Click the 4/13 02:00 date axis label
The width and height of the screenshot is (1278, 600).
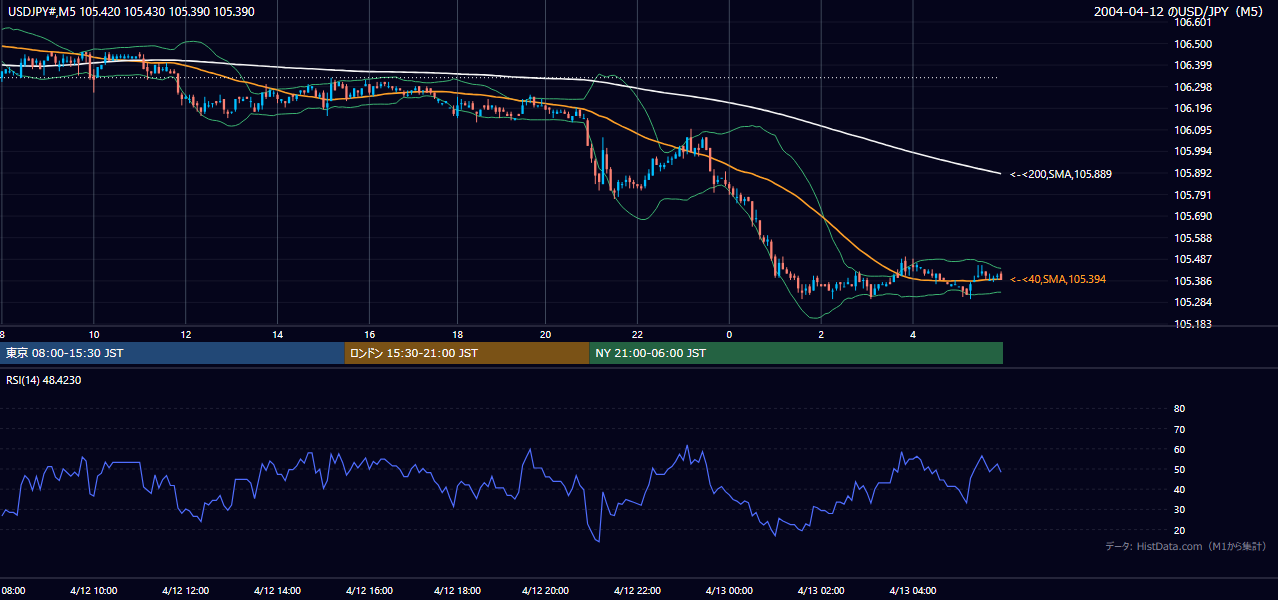point(821,591)
